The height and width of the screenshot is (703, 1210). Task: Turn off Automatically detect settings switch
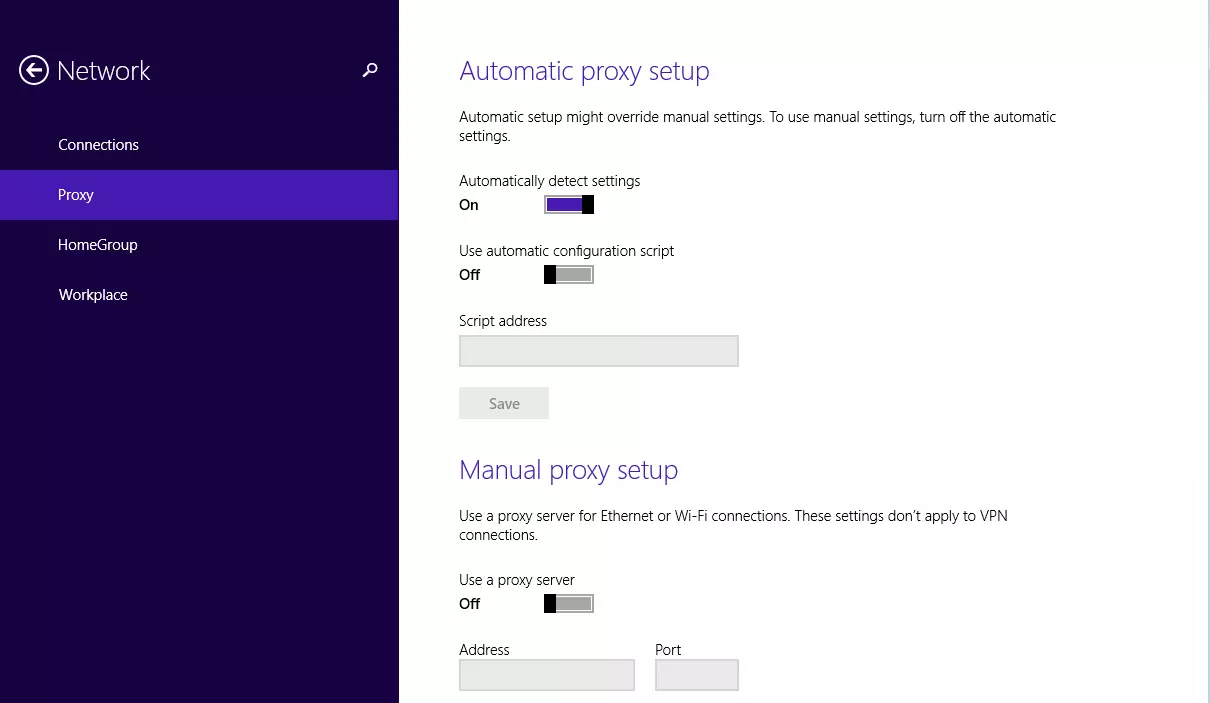click(569, 205)
